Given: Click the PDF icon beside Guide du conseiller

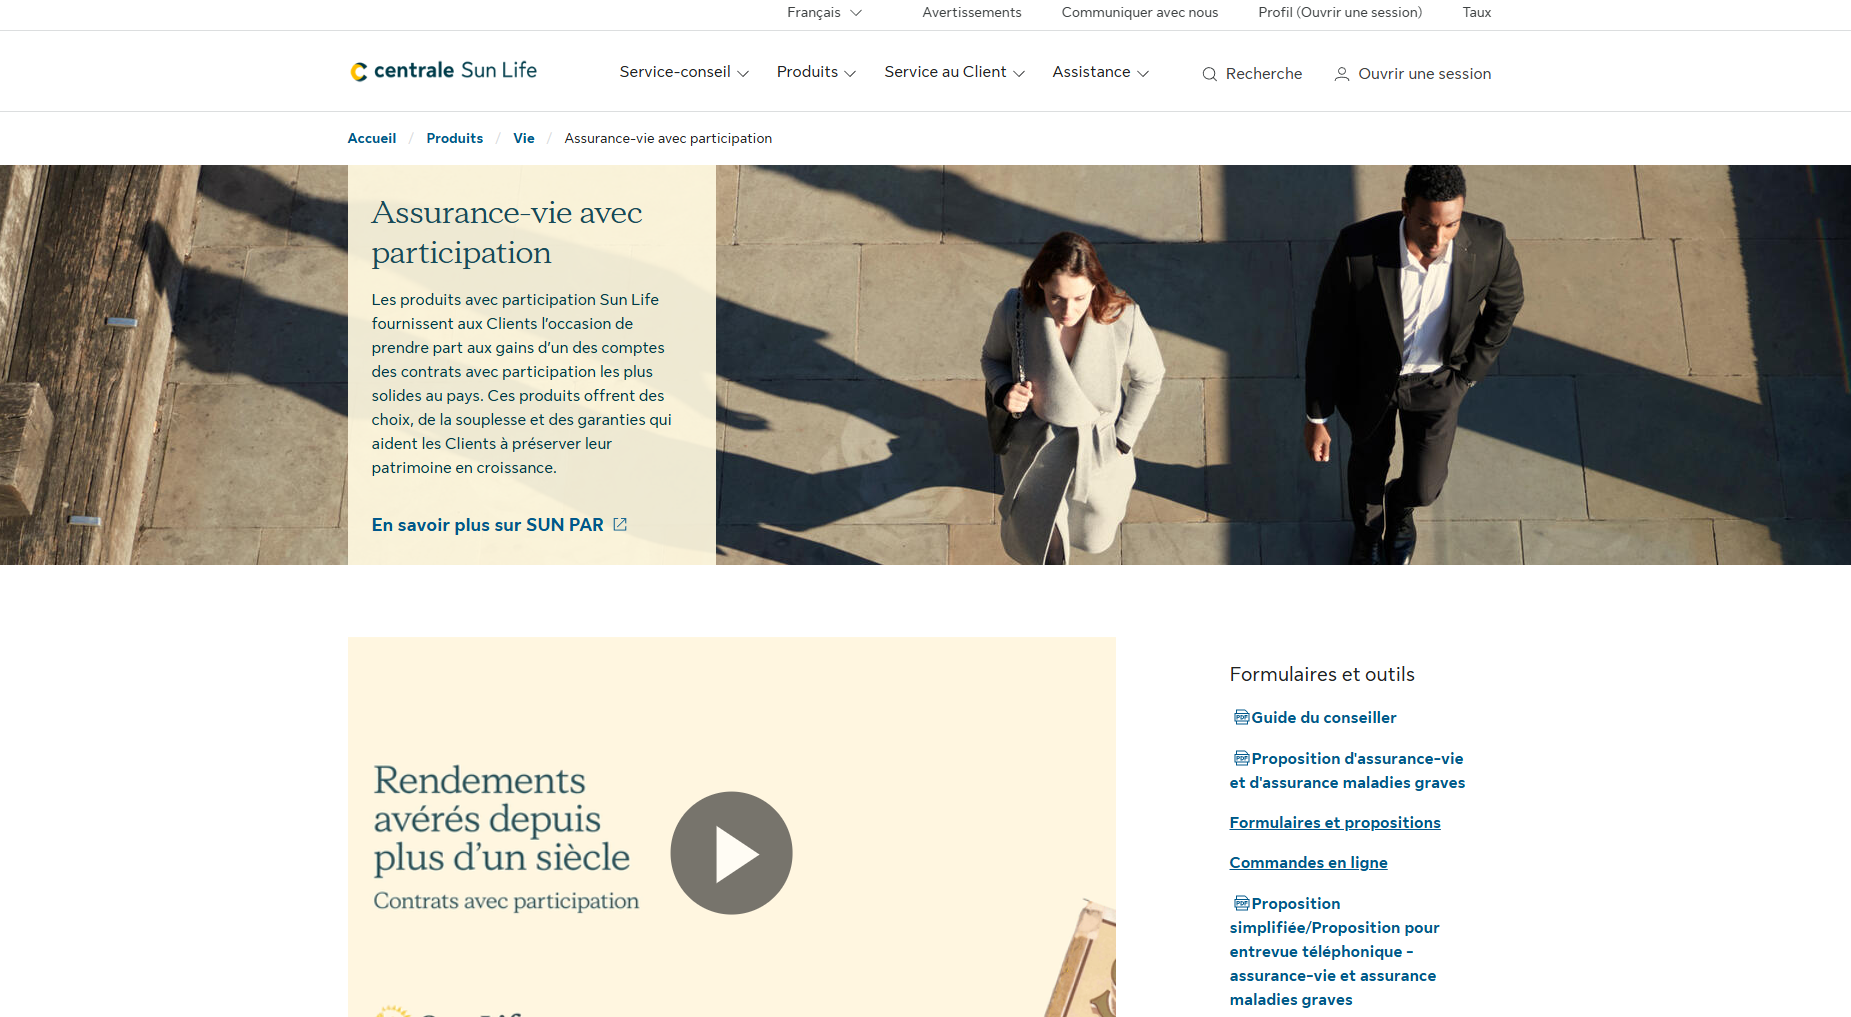Looking at the screenshot, I should click(x=1240, y=717).
